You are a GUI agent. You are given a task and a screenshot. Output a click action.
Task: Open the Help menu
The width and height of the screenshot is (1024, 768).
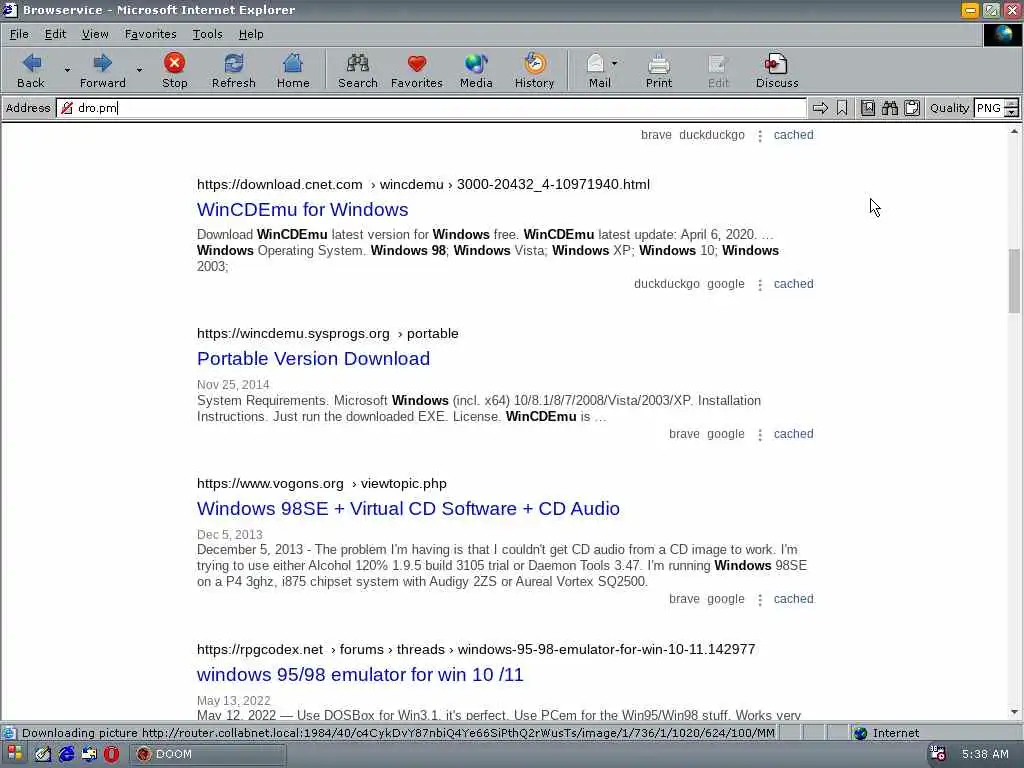click(x=251, y=34)
